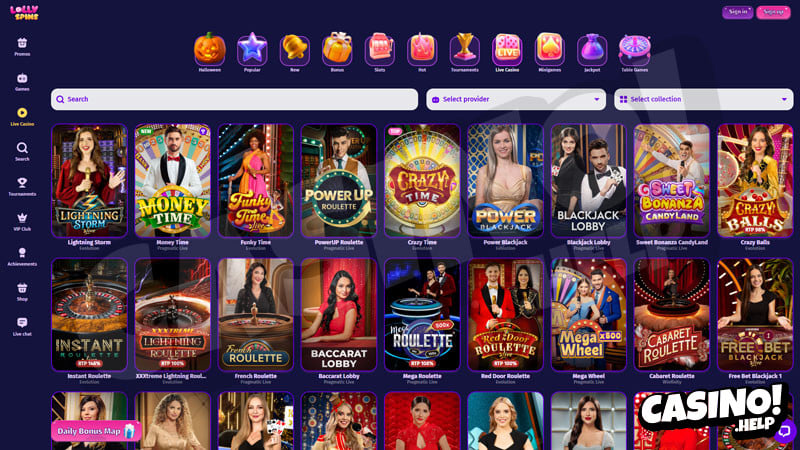Open VIP Club crown in sidebar

[22, 221]
